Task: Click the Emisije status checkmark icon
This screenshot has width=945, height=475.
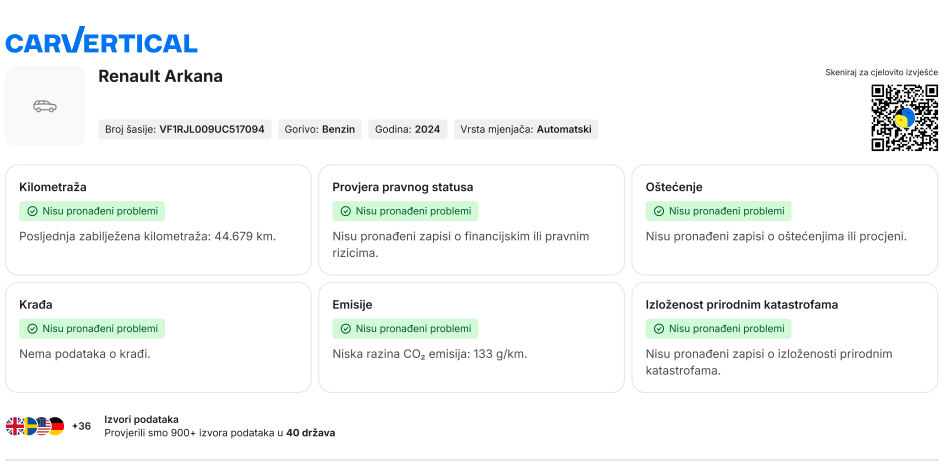Action: pyautogui.click(x=345, y=328)
